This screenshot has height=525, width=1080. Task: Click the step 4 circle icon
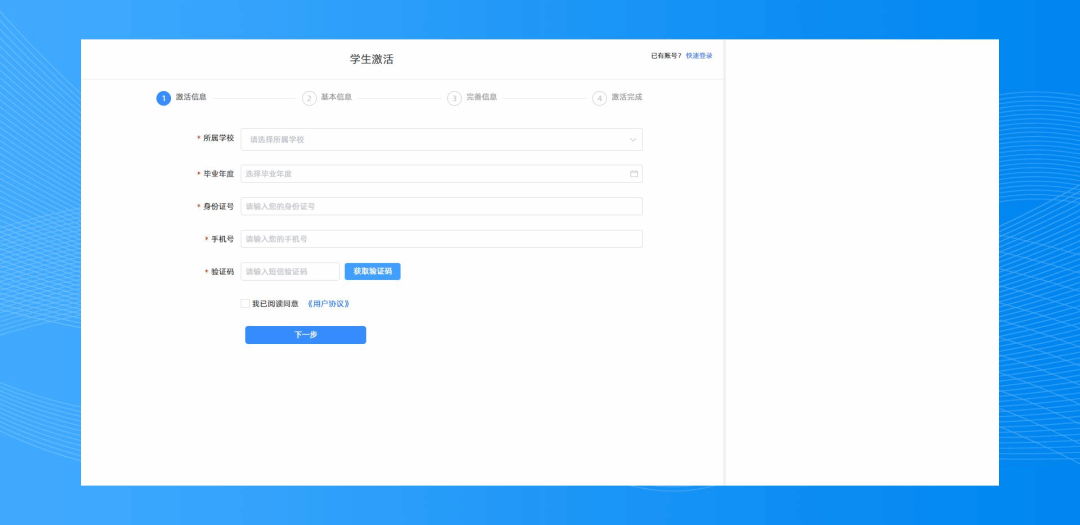pos(599,98)
